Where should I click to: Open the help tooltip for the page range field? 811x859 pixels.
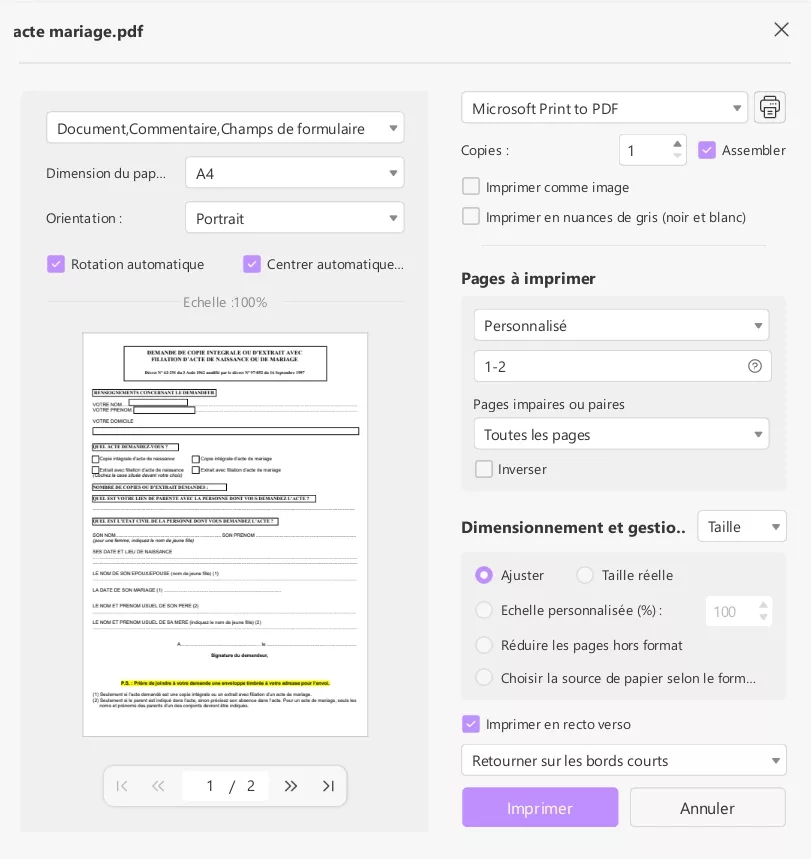[x=756, y=366]
